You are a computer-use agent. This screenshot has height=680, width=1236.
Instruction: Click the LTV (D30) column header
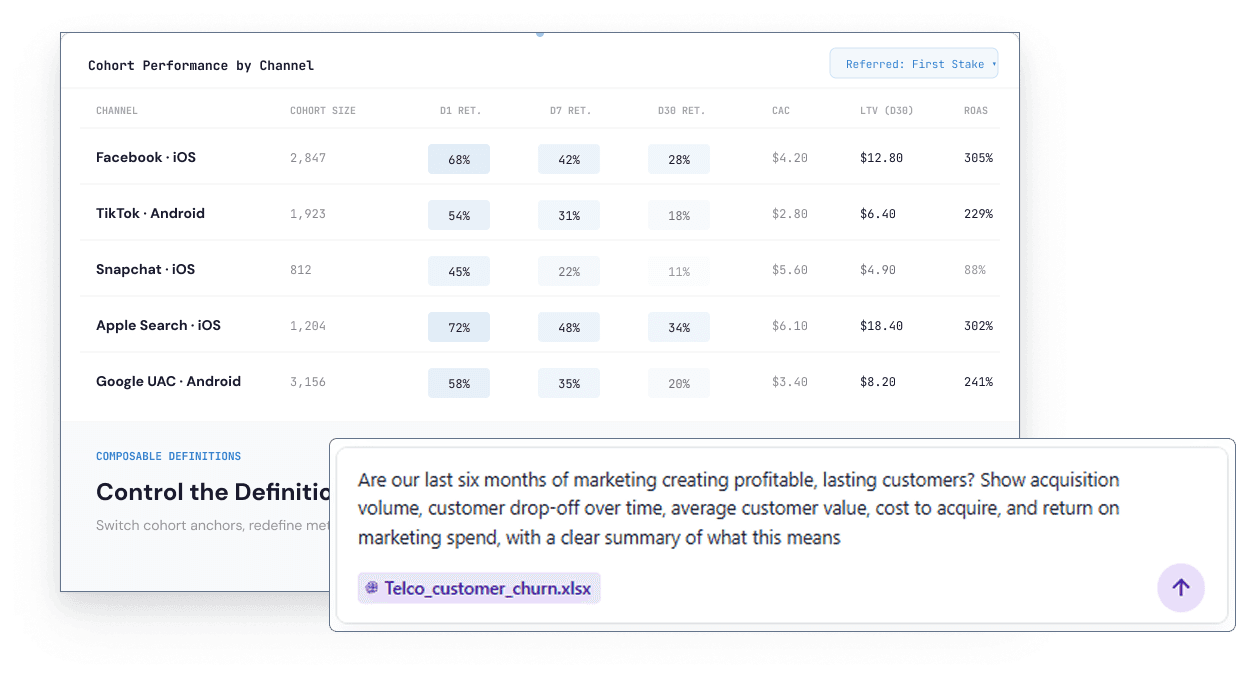point(886,111)
